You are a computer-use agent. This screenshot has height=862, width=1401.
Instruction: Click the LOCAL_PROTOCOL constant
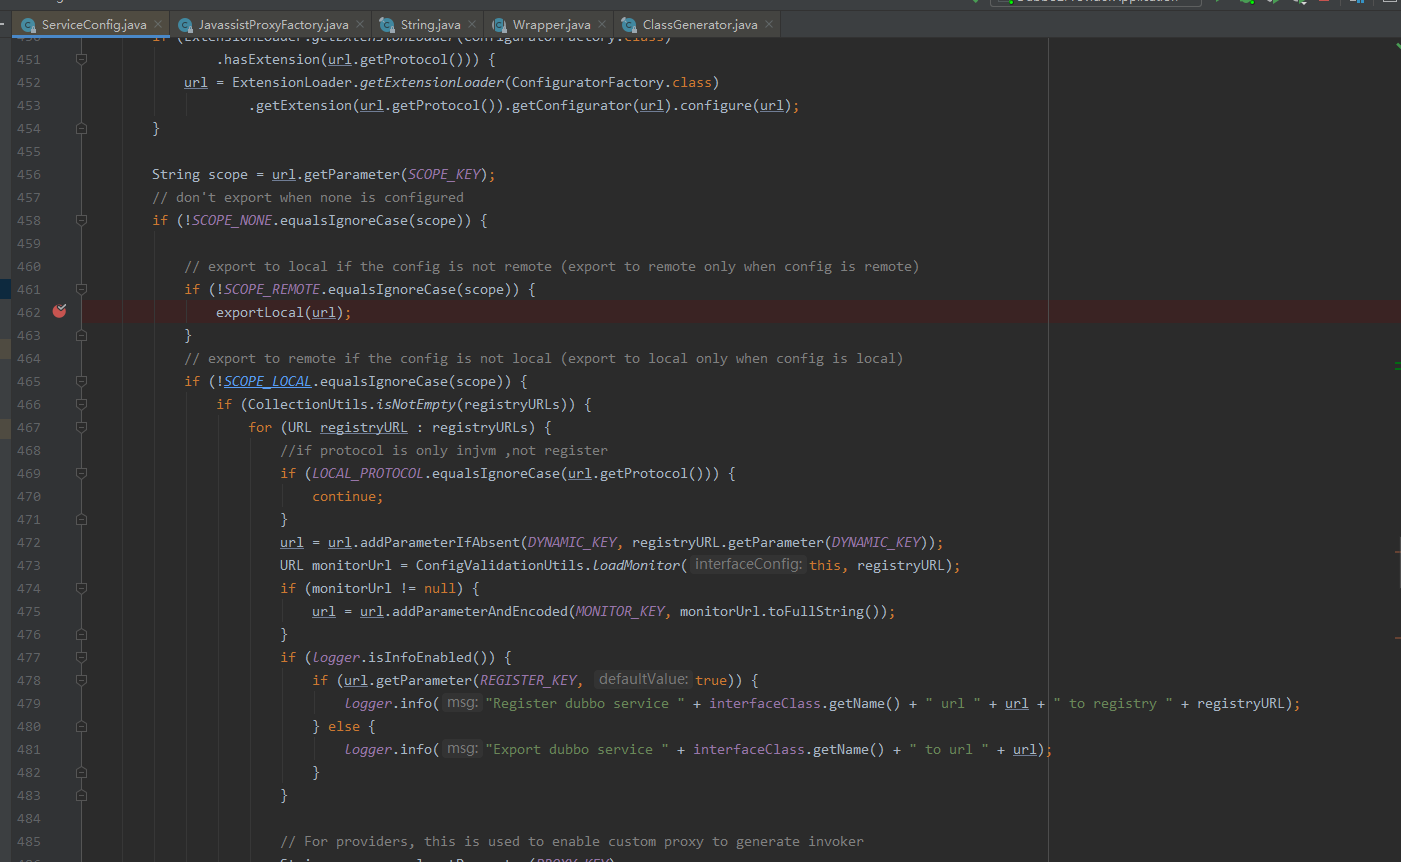pos(368,473)
